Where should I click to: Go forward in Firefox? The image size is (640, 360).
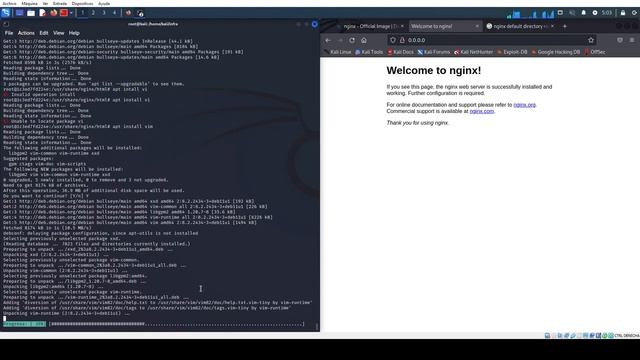coord(340,40)
